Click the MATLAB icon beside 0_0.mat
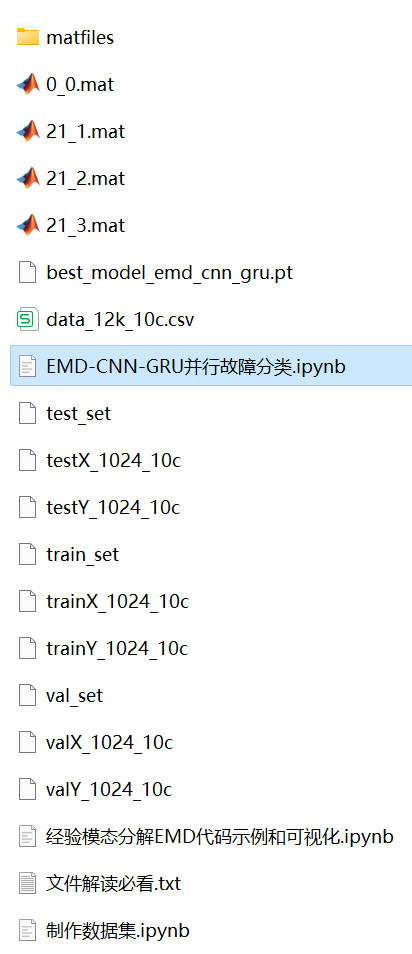Image resolution: width=412 pixels, height=954 pixels. 27,84
